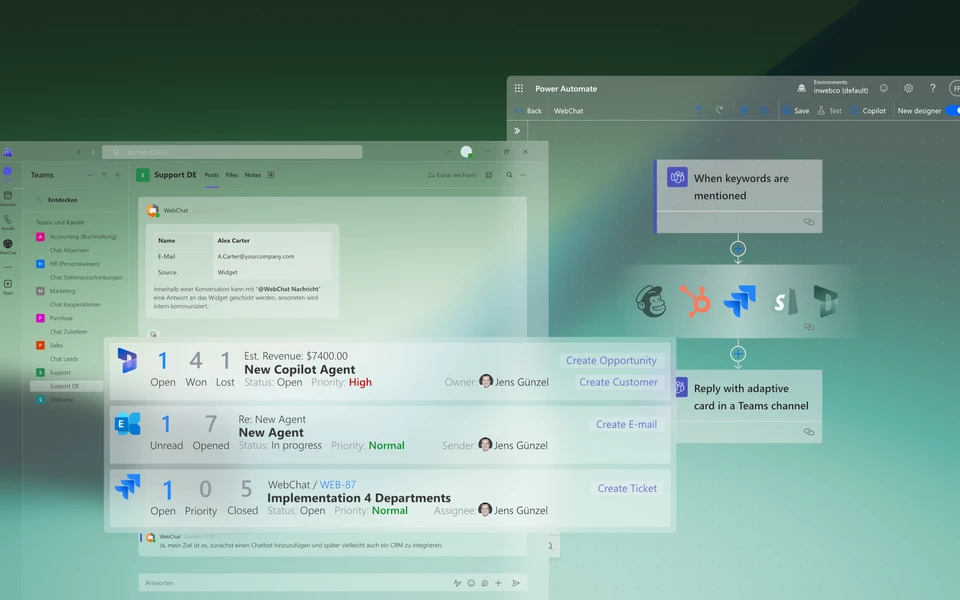
Task: Open Apps in Teams sidebar
Action: click(x=7, y=287)
